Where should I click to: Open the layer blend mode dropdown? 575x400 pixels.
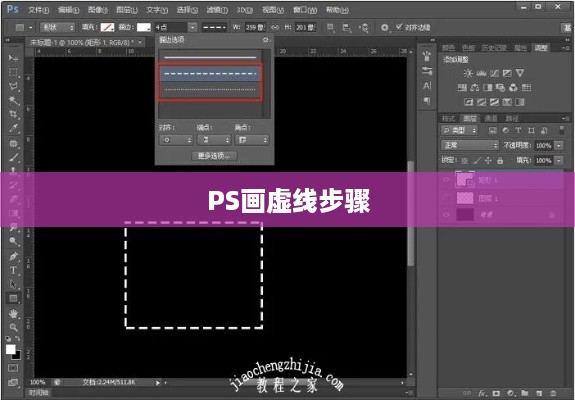470,146
